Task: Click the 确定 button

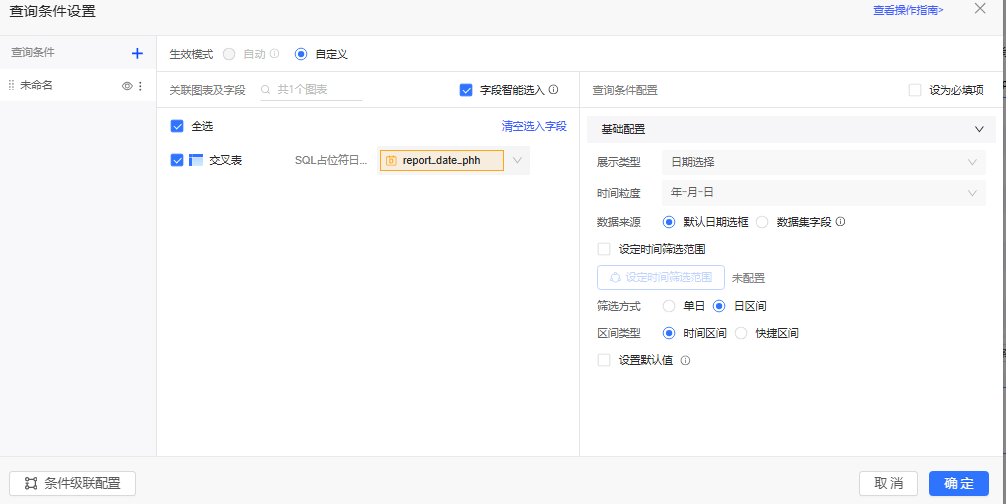Action: click(958, 483)
